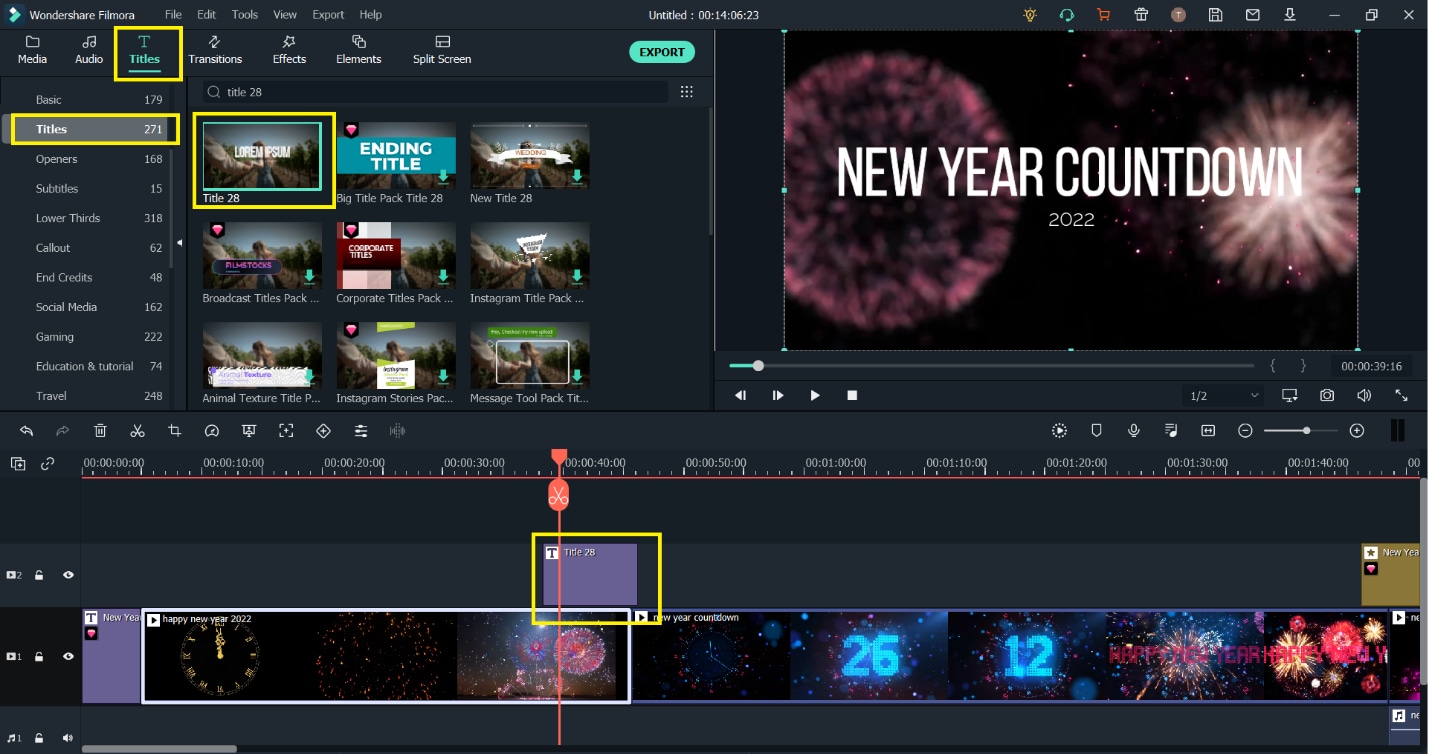Take a snapshot with camera icon

tap(1326, 396)
